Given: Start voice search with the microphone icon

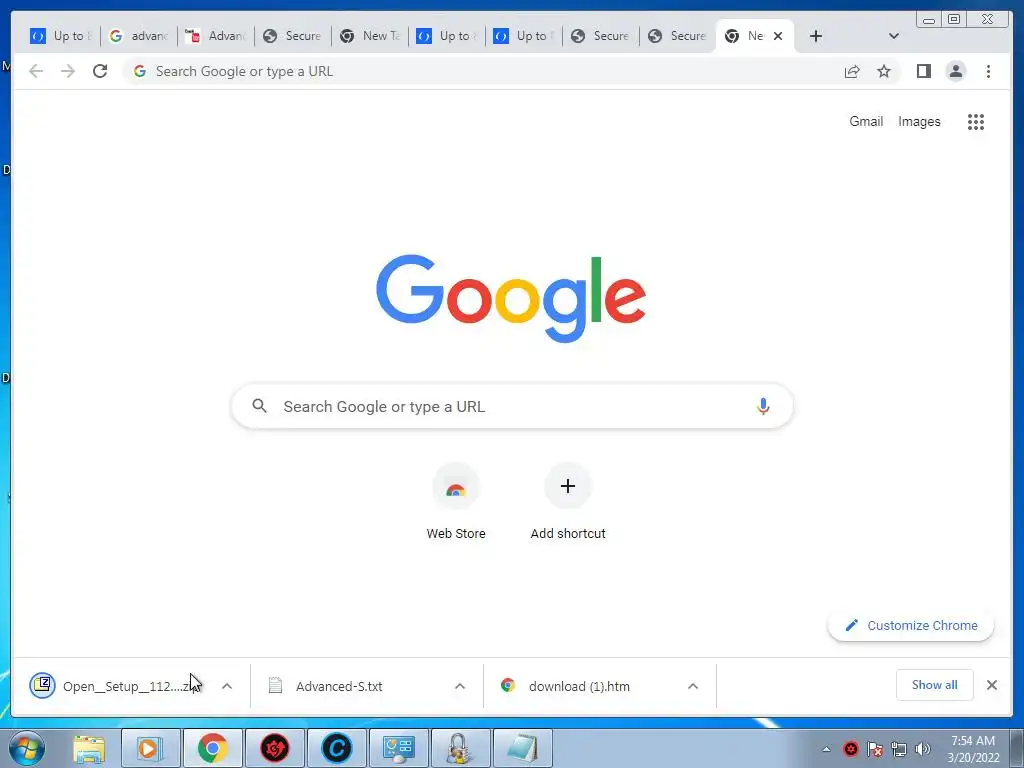Looking at the screenshot, I should 763,406.
